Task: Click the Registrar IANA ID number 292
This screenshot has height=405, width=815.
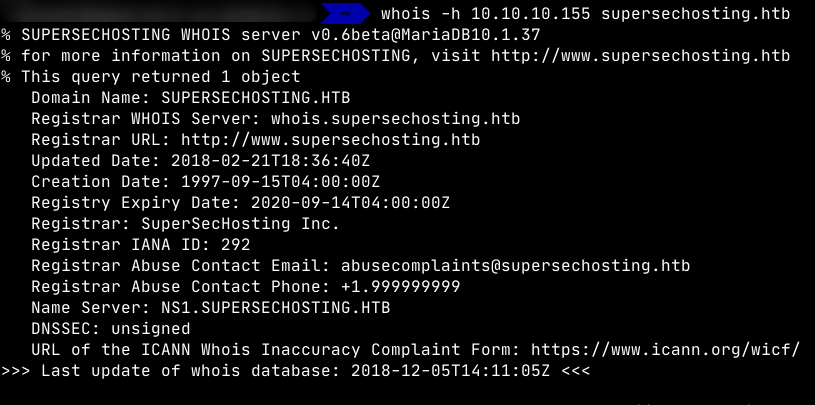Action: tap(236, 244)
